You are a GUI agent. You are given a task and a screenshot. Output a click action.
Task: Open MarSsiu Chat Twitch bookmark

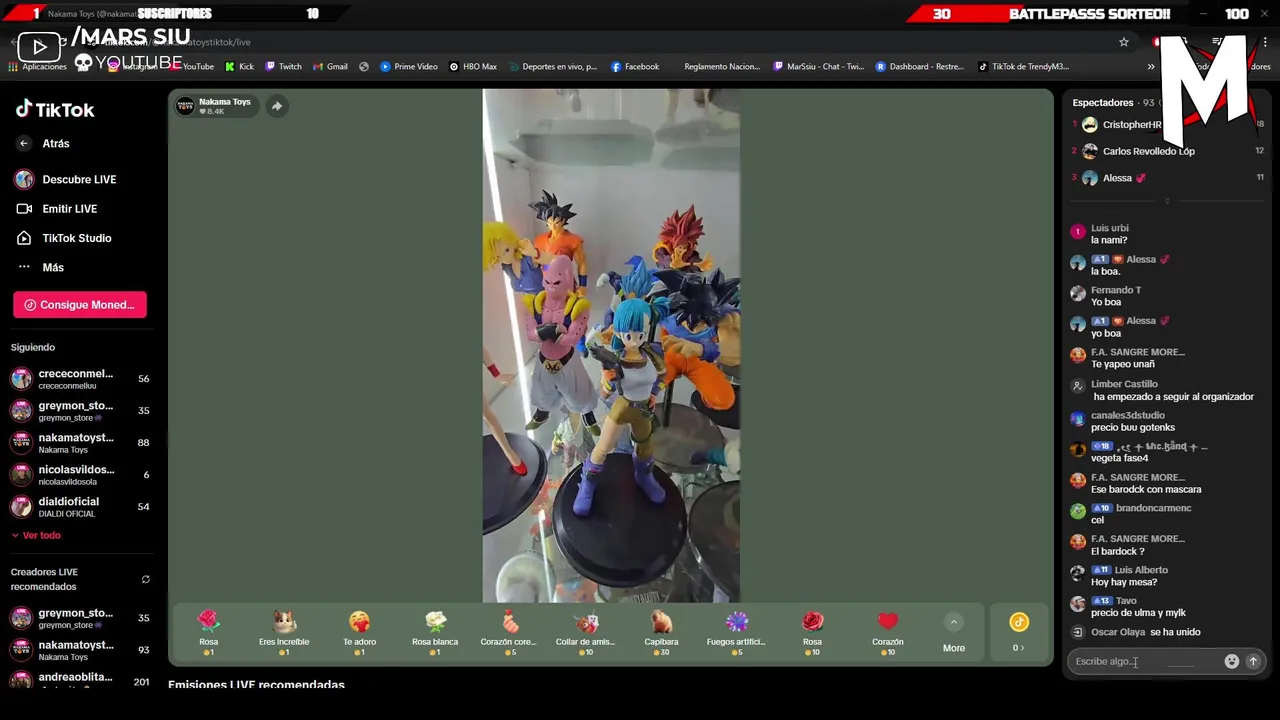[x=818, y=67]
